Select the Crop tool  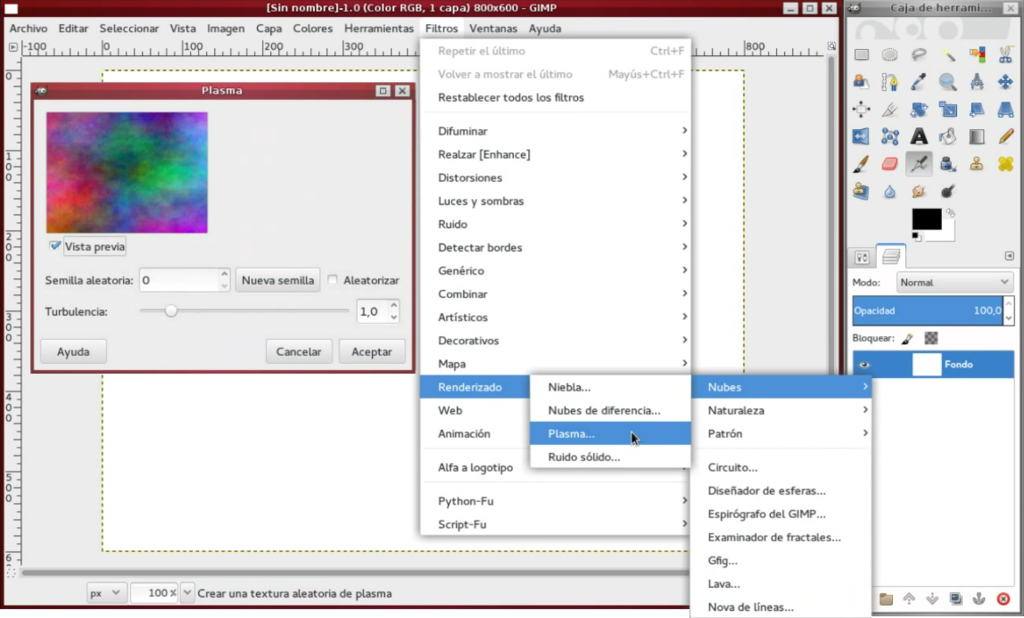tap(889, 109)
